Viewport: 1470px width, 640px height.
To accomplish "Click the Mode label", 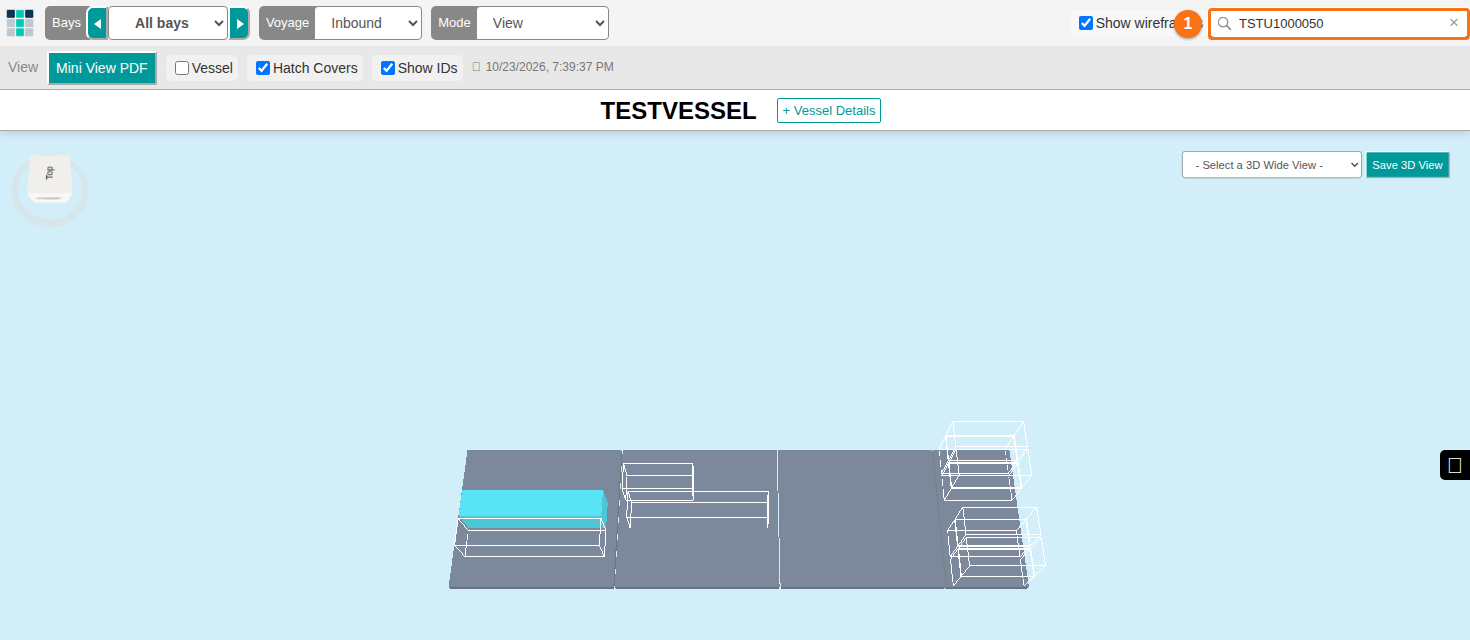I will point(454,23).
